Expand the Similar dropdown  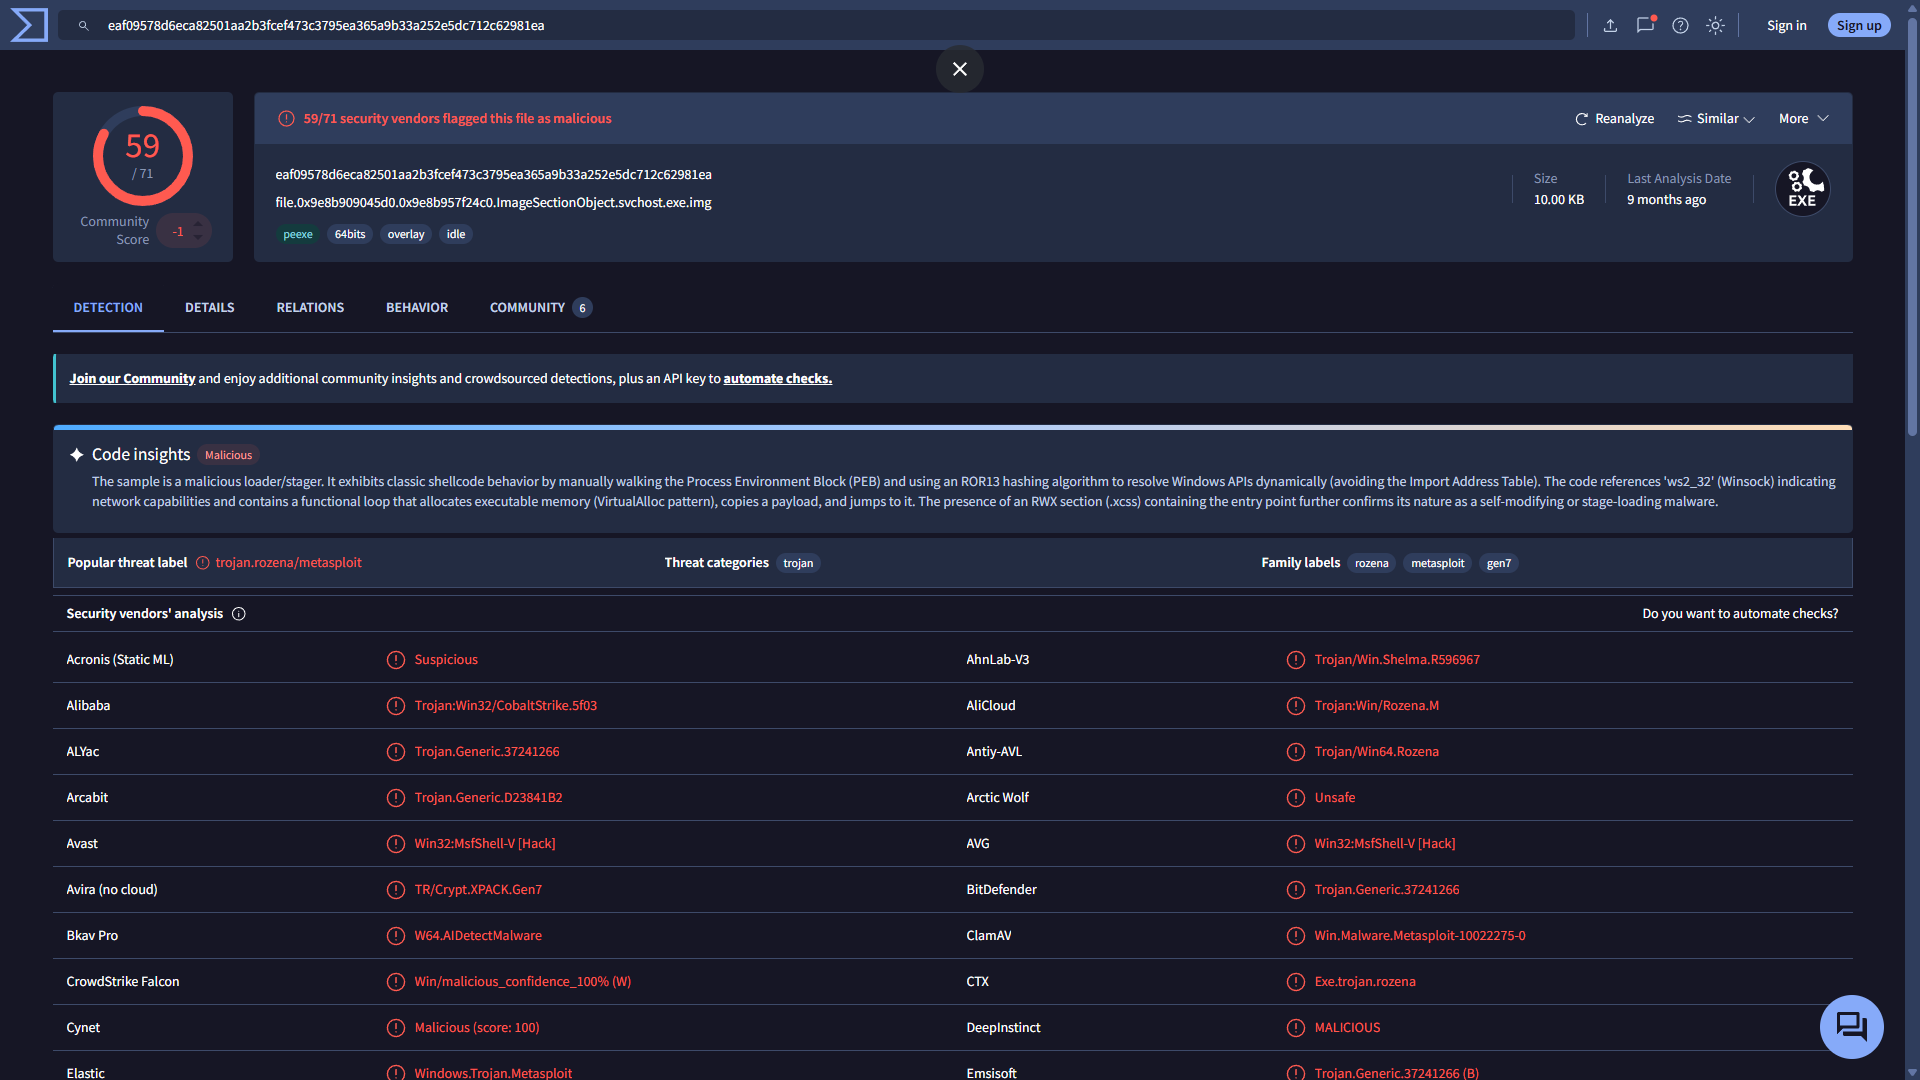(x=1716, y=119)
